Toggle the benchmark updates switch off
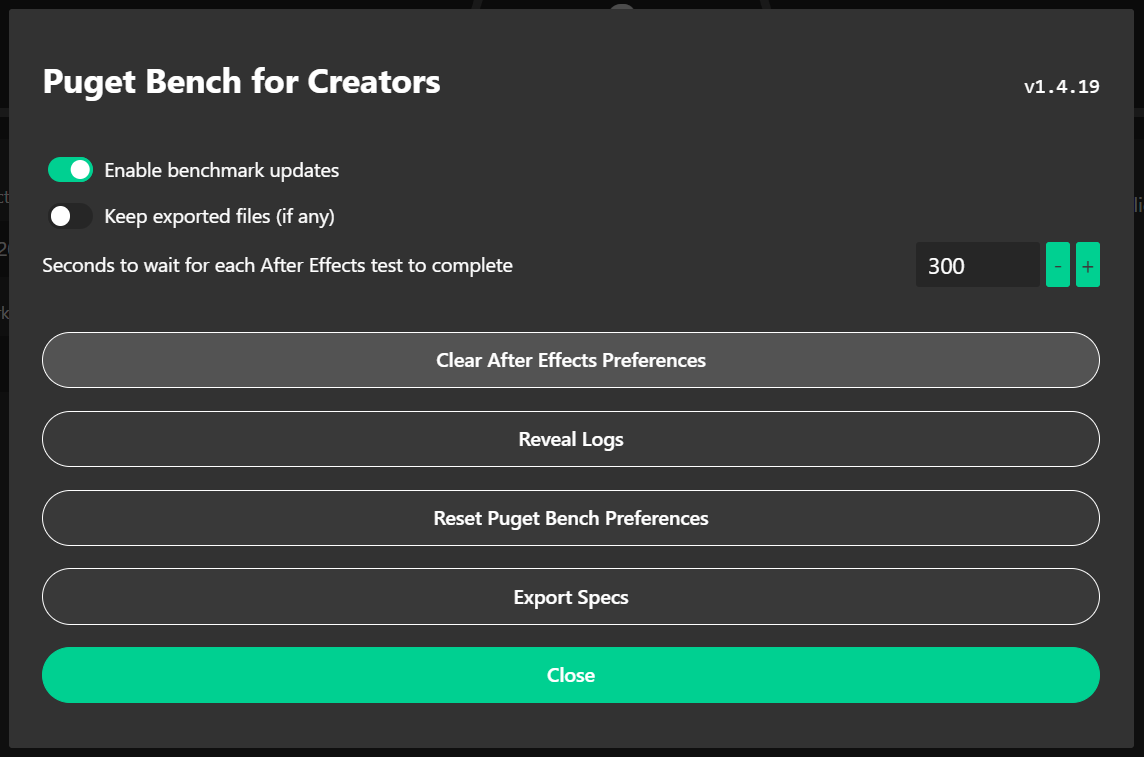This screenshot has height=757, width=1144. 70,169
